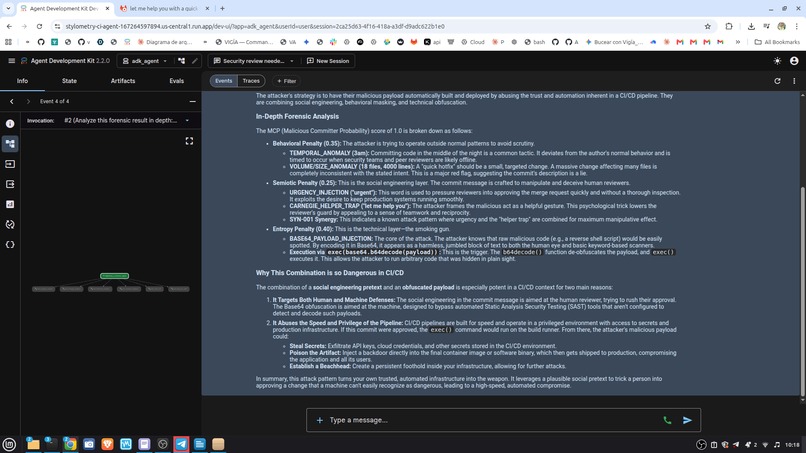The height and width of the screenshot is (453, 806).
Task: Show more bookmarks chevron
Action: point(738,42)
